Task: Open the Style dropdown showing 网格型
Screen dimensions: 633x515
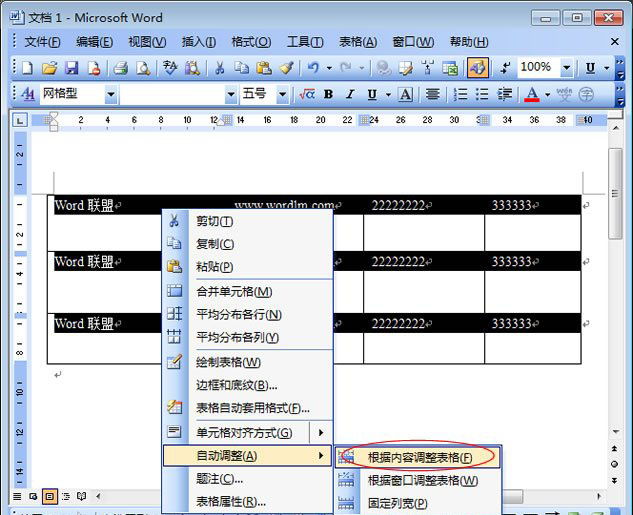Action: tap(110, 95)
